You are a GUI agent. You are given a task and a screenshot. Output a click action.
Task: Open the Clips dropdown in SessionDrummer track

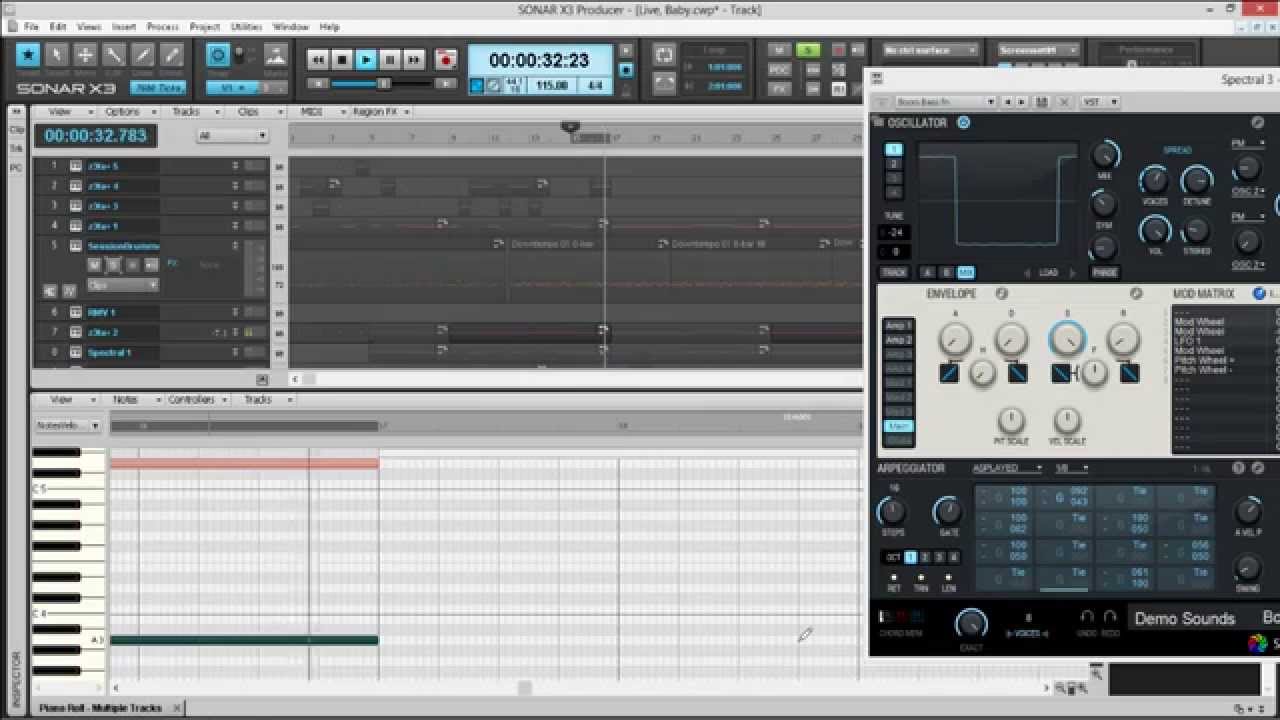coord(123,285)
